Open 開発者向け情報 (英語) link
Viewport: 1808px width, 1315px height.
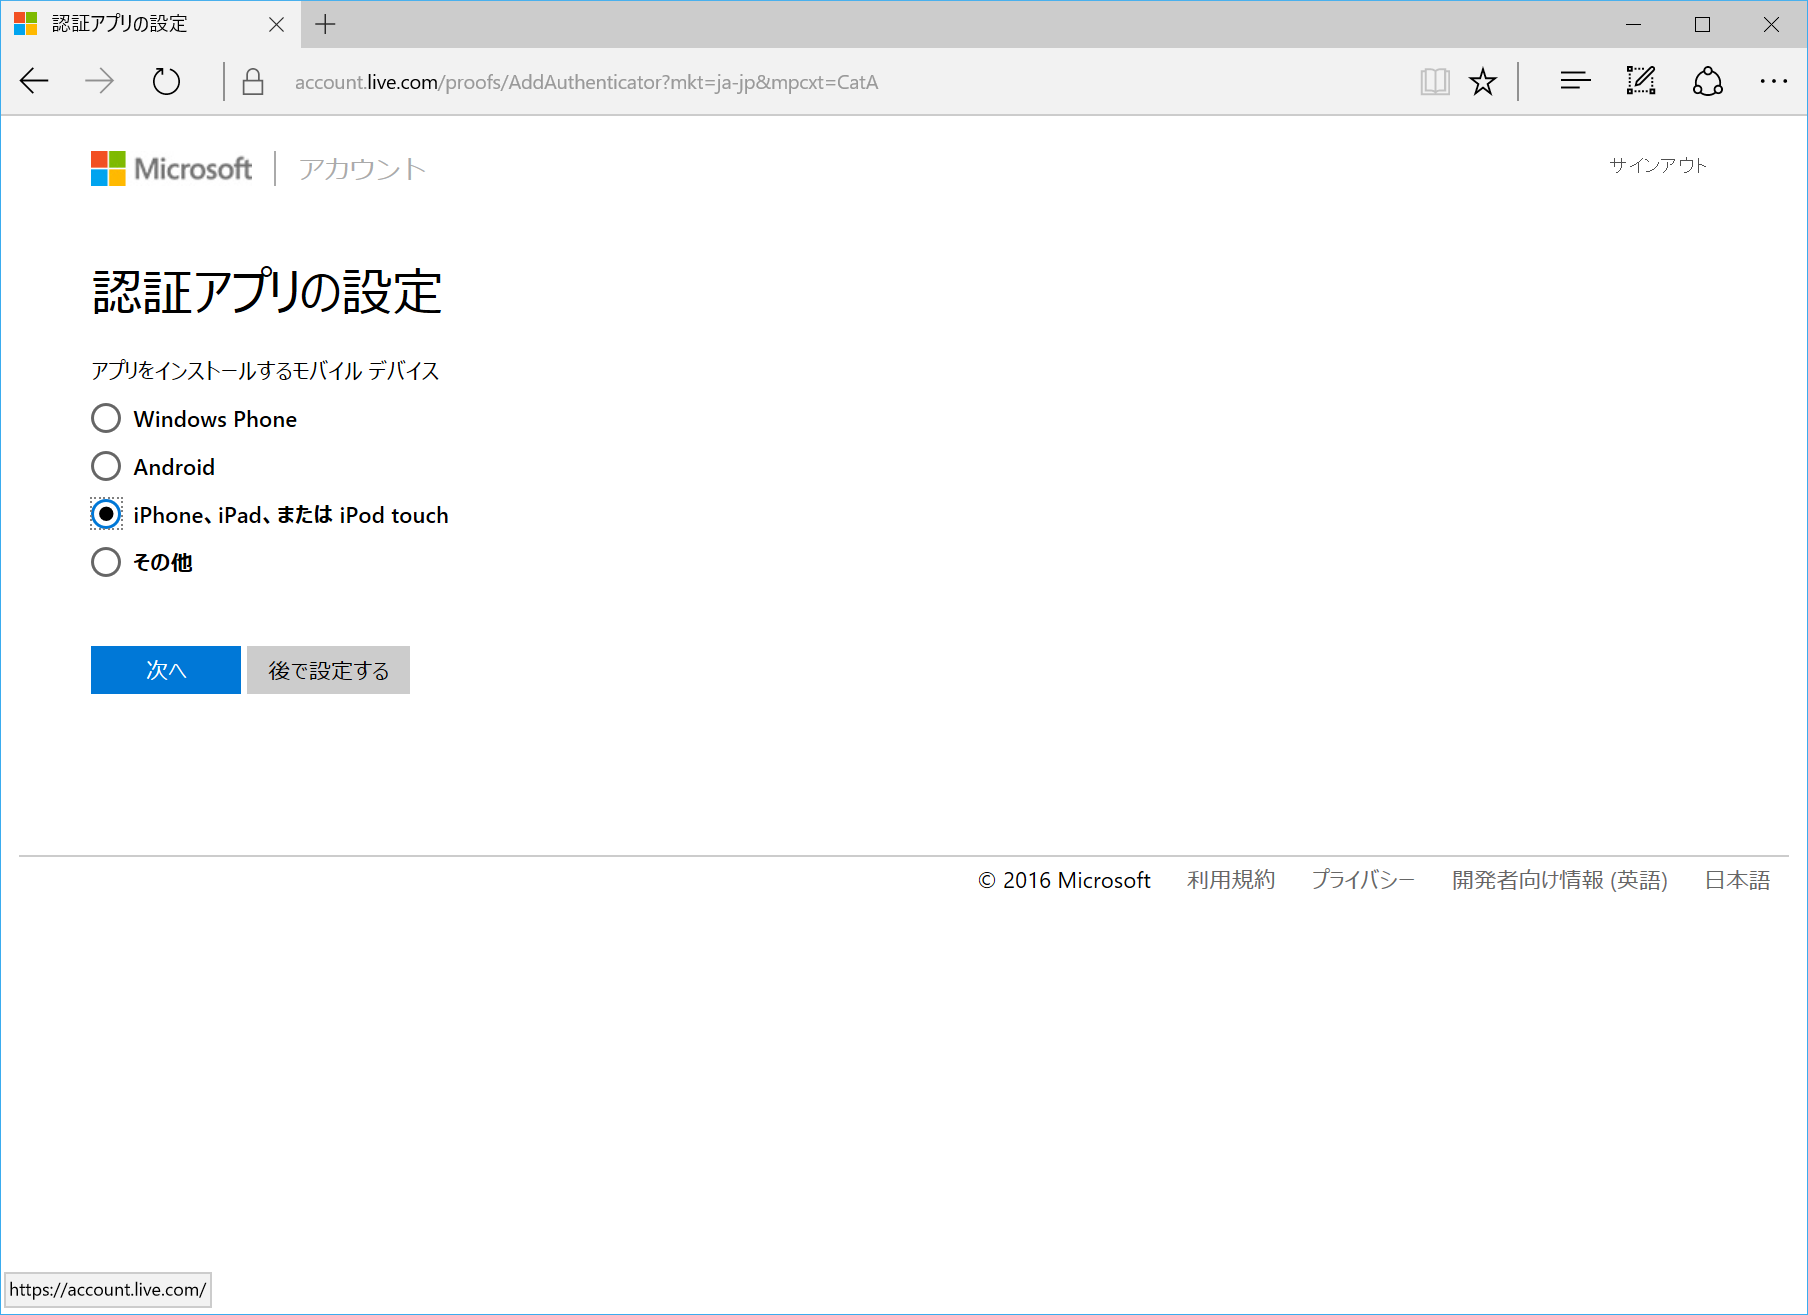(1560, 880)
